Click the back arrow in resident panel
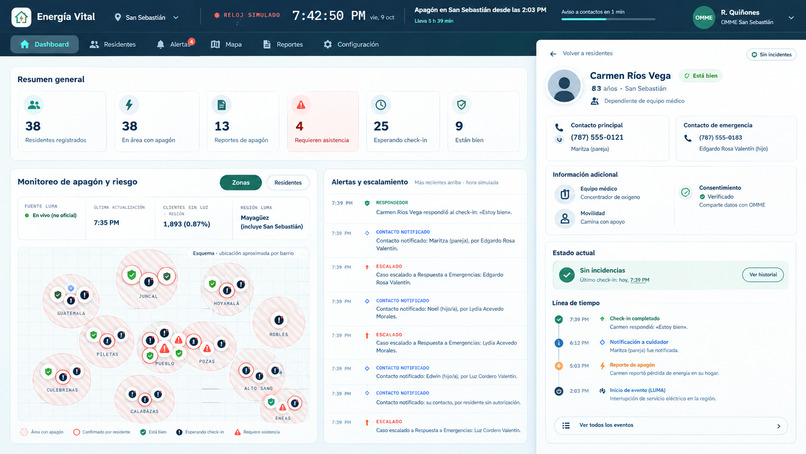The height and width of the screenshot is (454, 806). (553, 53)
